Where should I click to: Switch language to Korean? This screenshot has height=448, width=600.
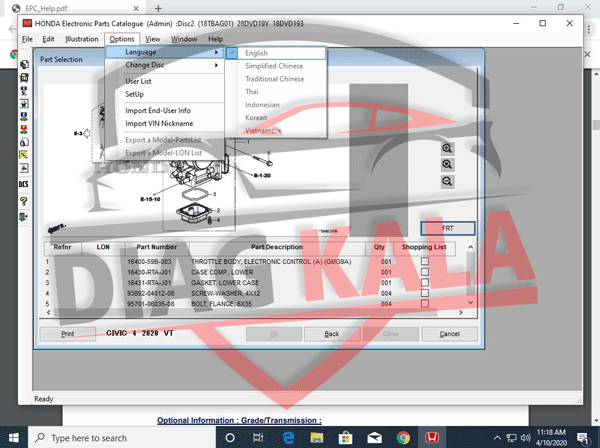tap(276, 117)
